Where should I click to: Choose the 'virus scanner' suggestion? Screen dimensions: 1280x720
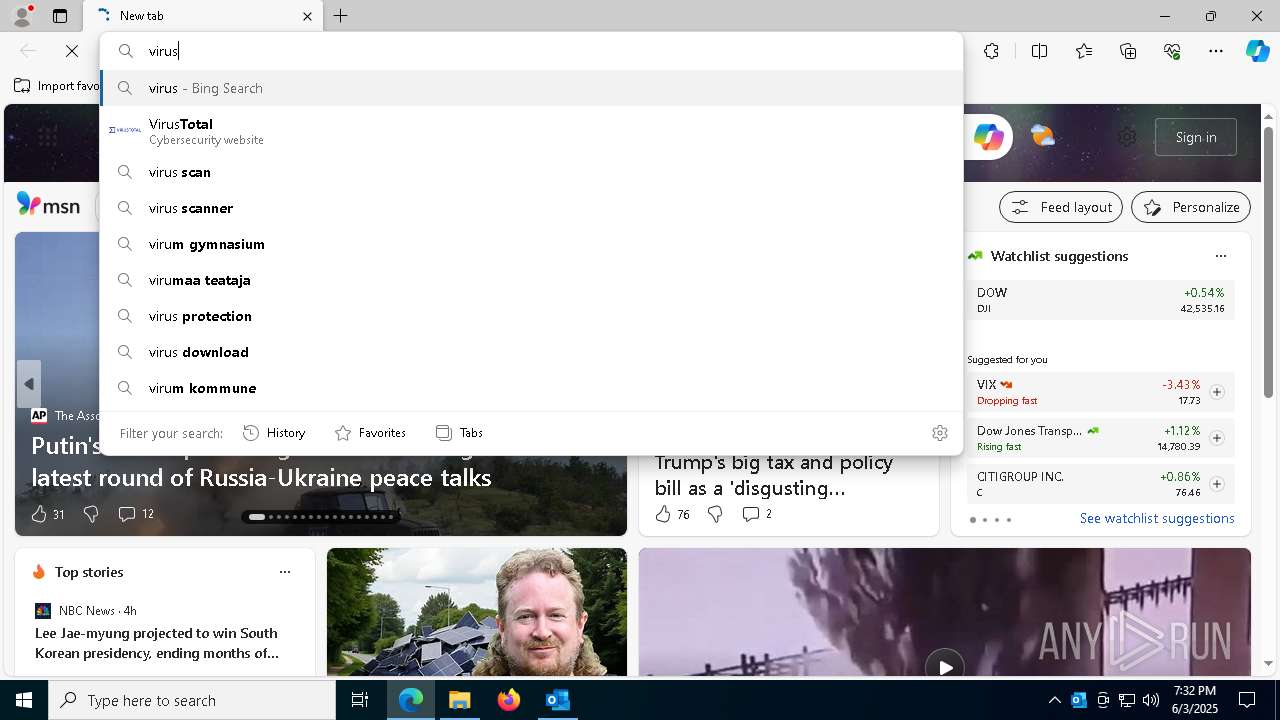[x=531, y=208]
